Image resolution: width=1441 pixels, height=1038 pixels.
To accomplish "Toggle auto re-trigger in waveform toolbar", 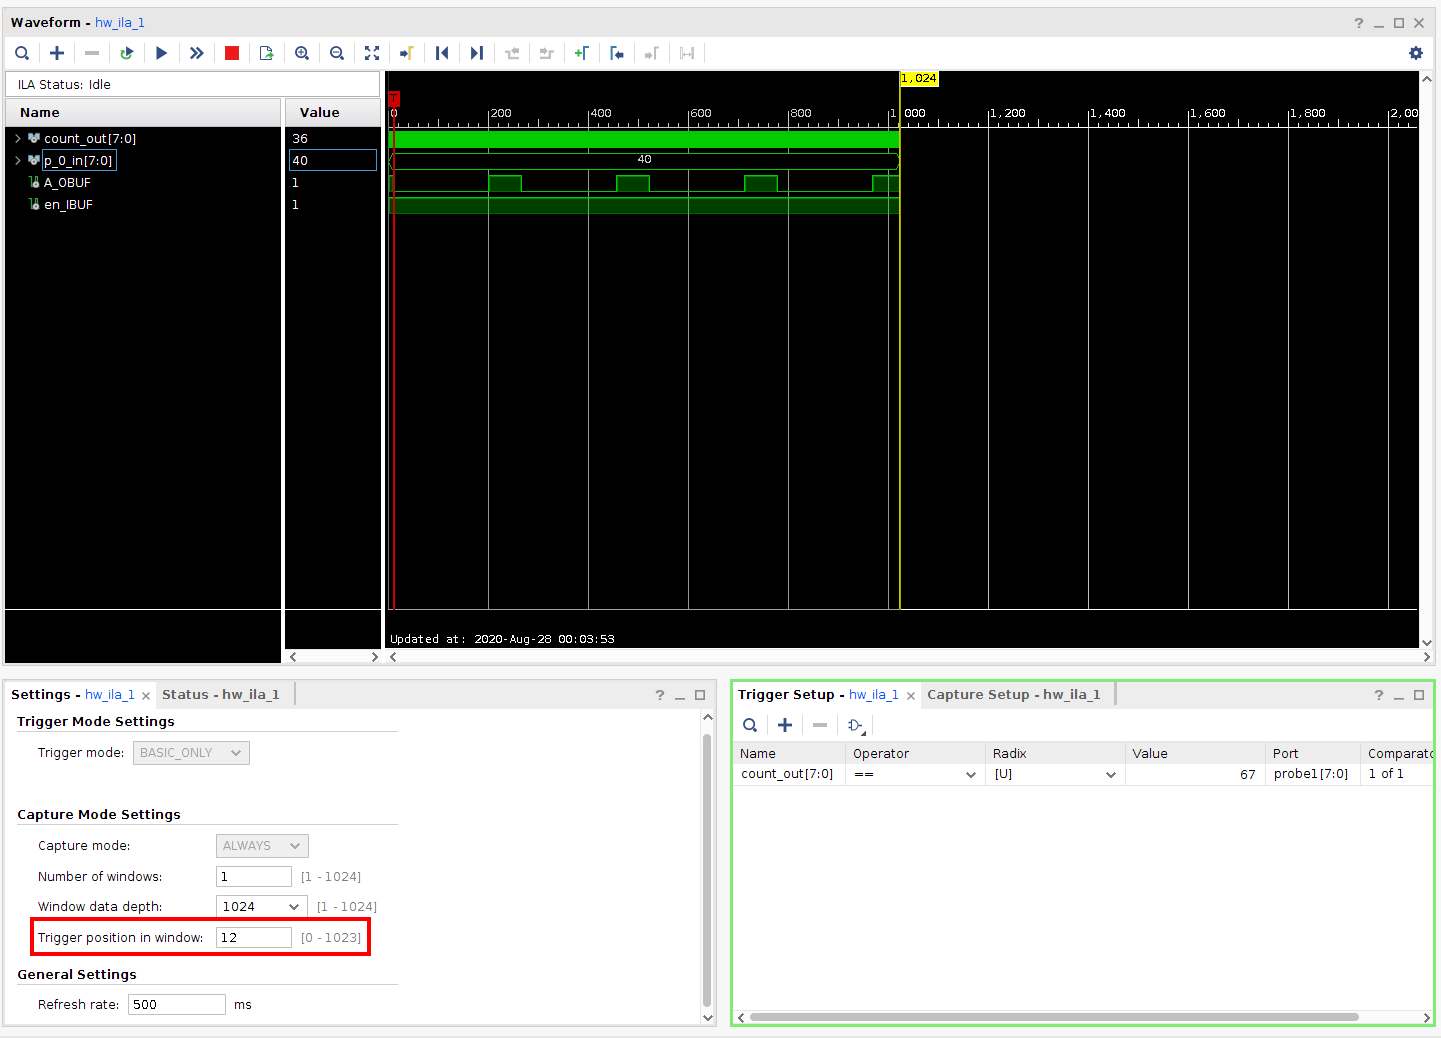I will coord(126,53).
